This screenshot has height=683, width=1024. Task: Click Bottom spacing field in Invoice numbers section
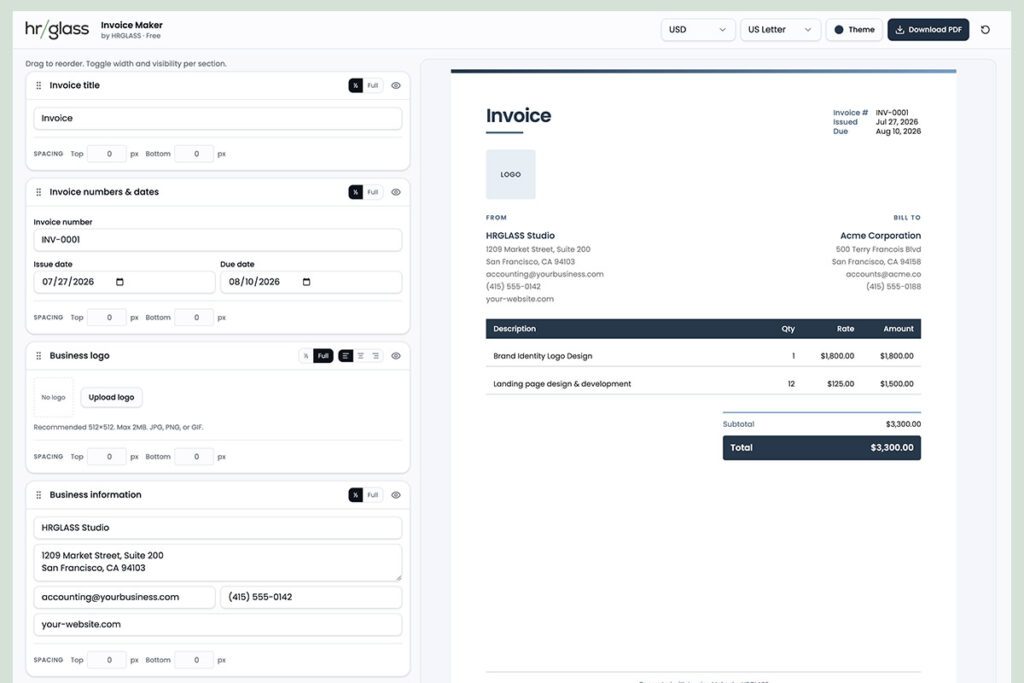tap(194, 317)
